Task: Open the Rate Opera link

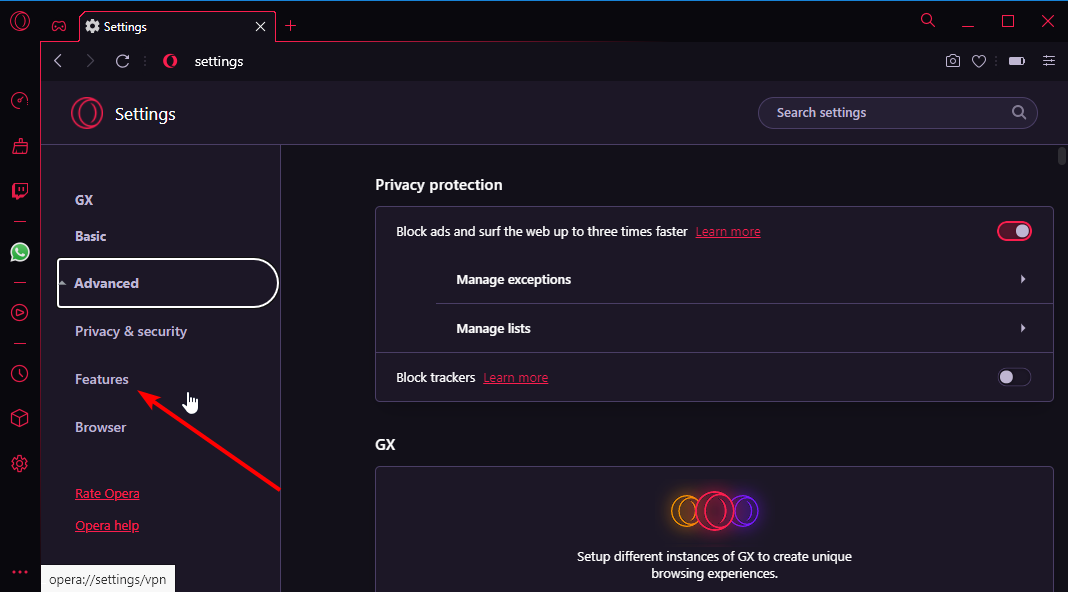Action: pyautogui.click(x=107, y=493)
